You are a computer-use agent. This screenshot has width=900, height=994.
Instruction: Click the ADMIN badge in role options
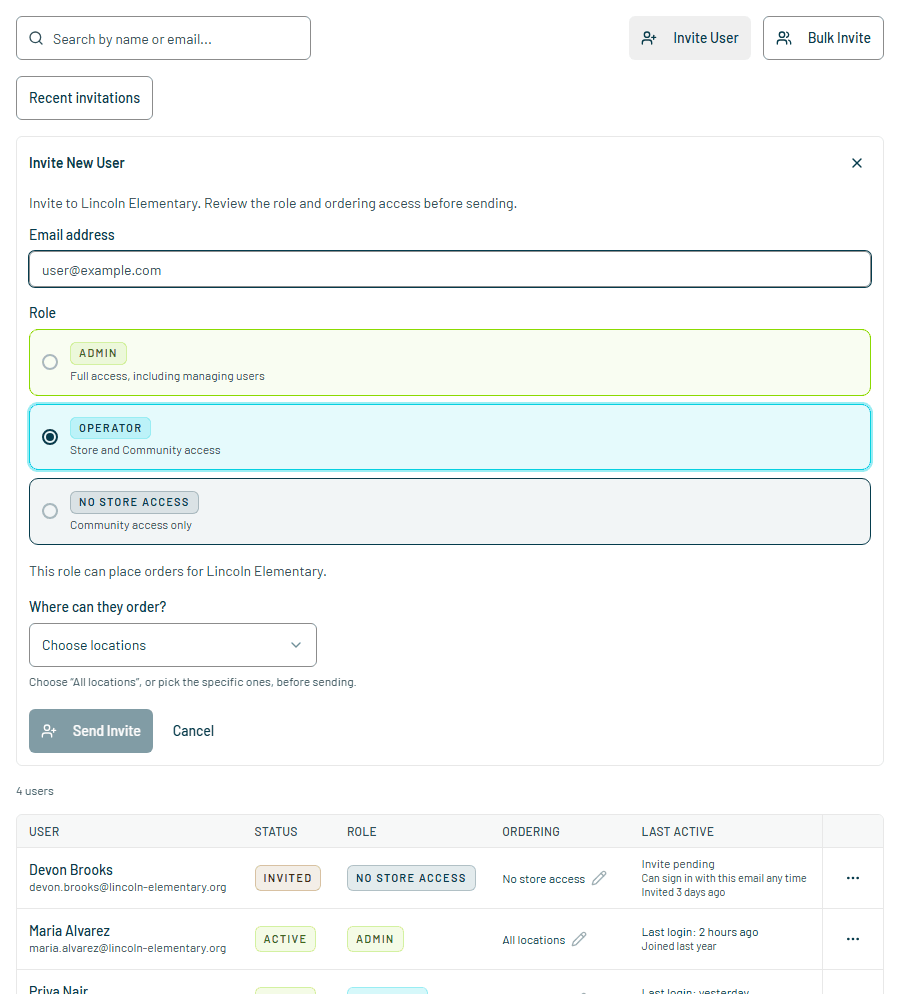pos(98,353)
